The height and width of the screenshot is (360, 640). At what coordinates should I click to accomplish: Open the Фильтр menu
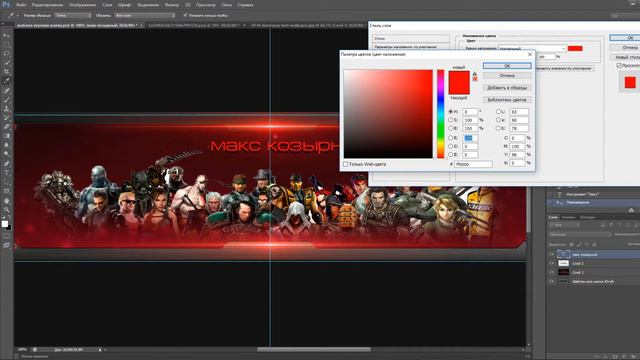click(x=172, y=5)
